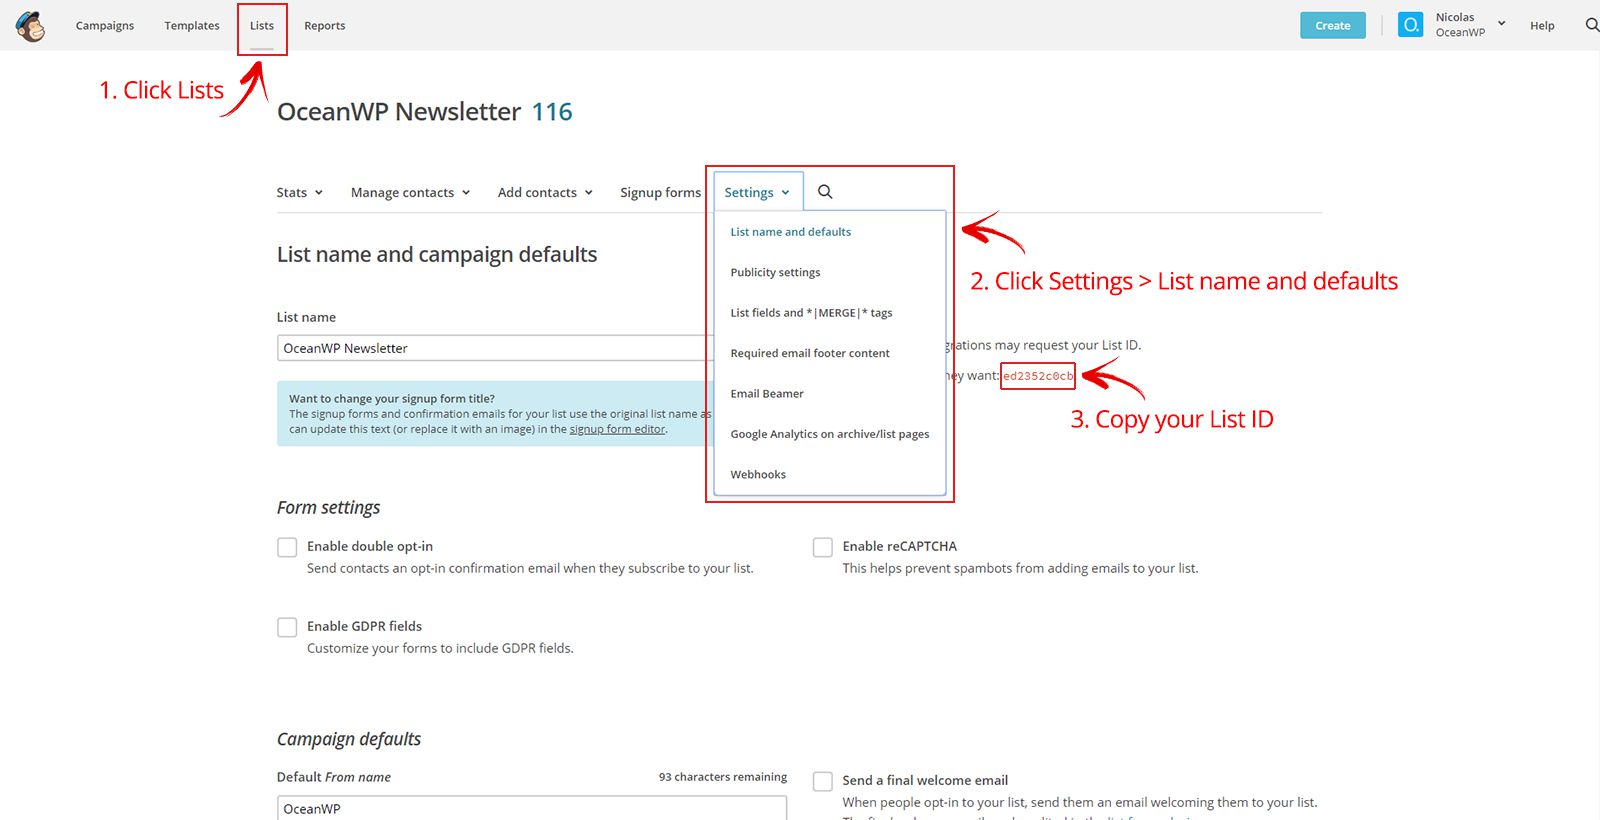
Task: Open the search icon in top bar
Action: click(1592, 25)
